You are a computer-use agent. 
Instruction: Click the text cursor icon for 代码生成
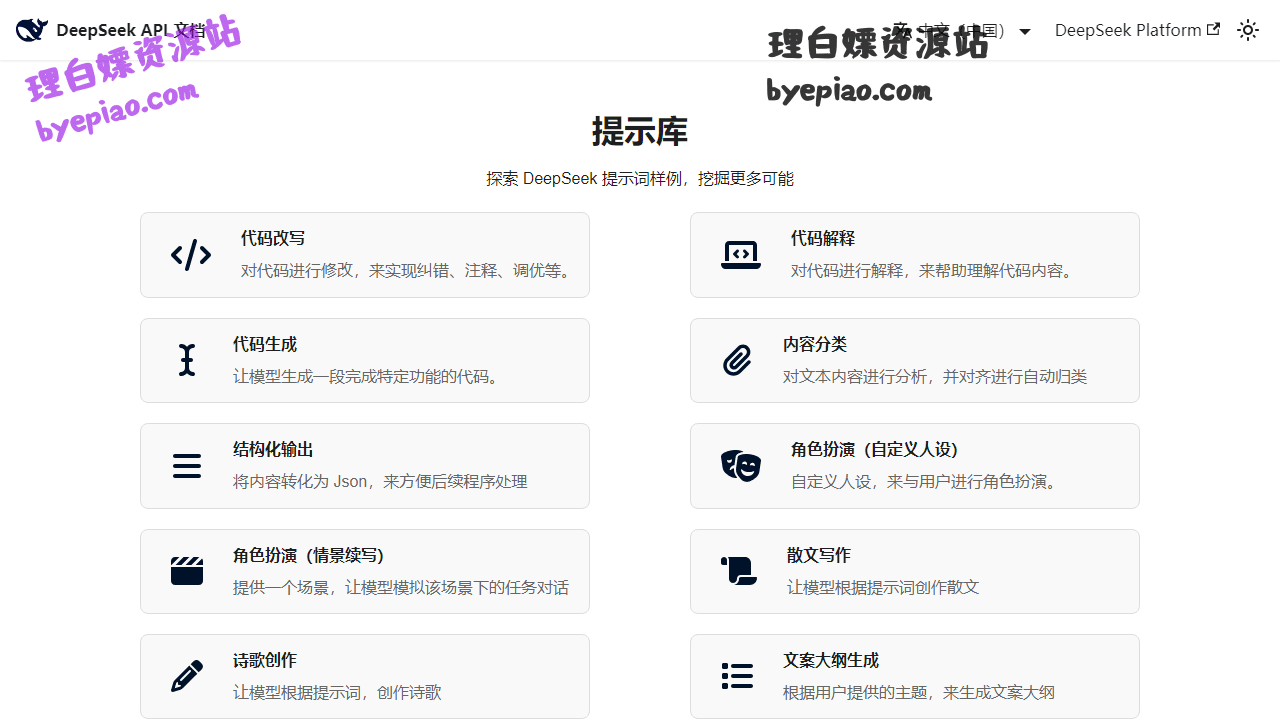187,360
